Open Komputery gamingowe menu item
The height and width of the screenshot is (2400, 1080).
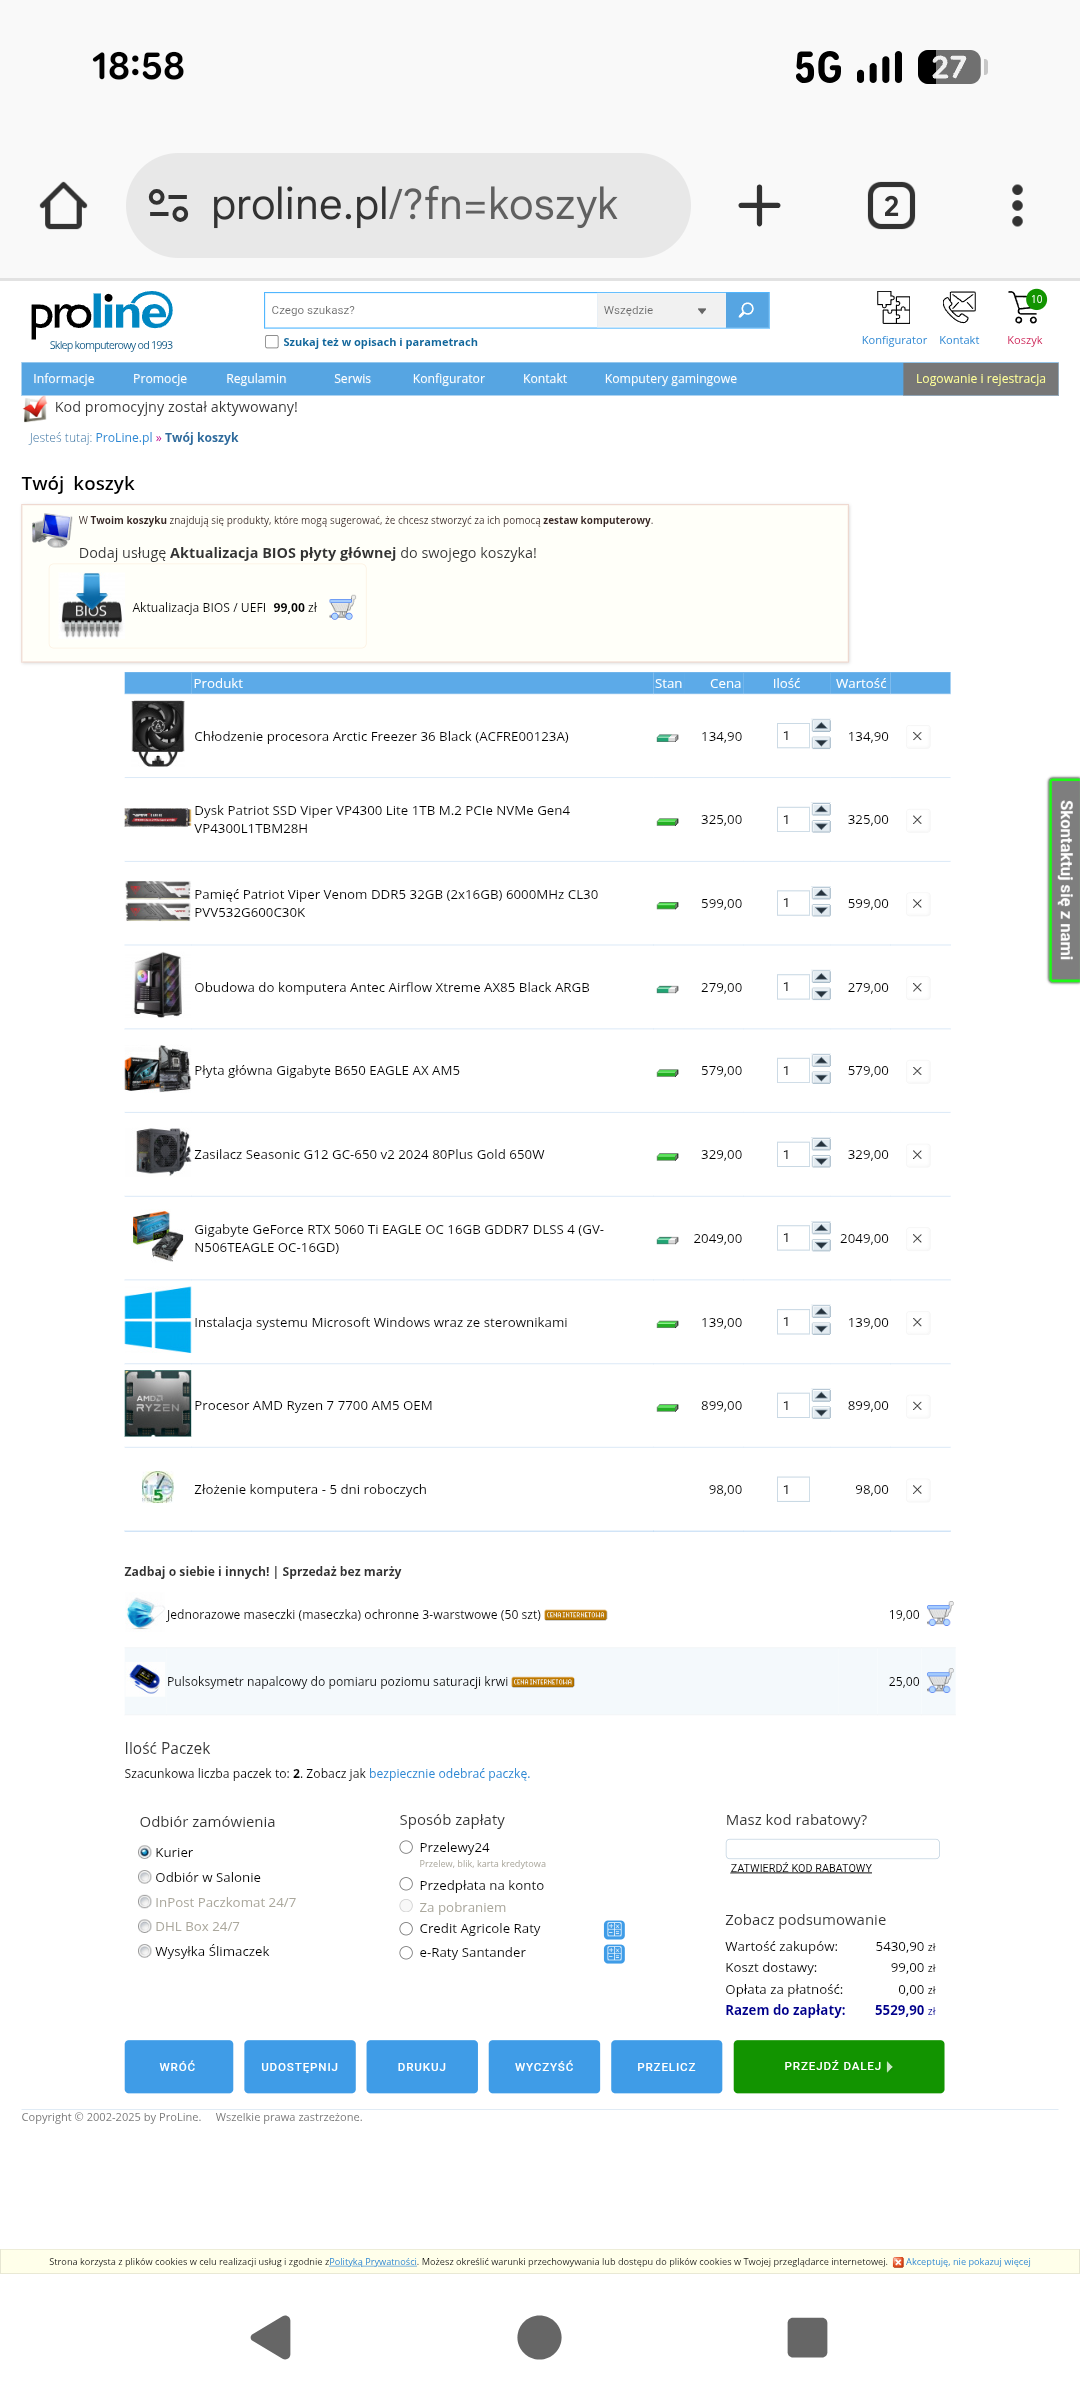tap(670, 379)
